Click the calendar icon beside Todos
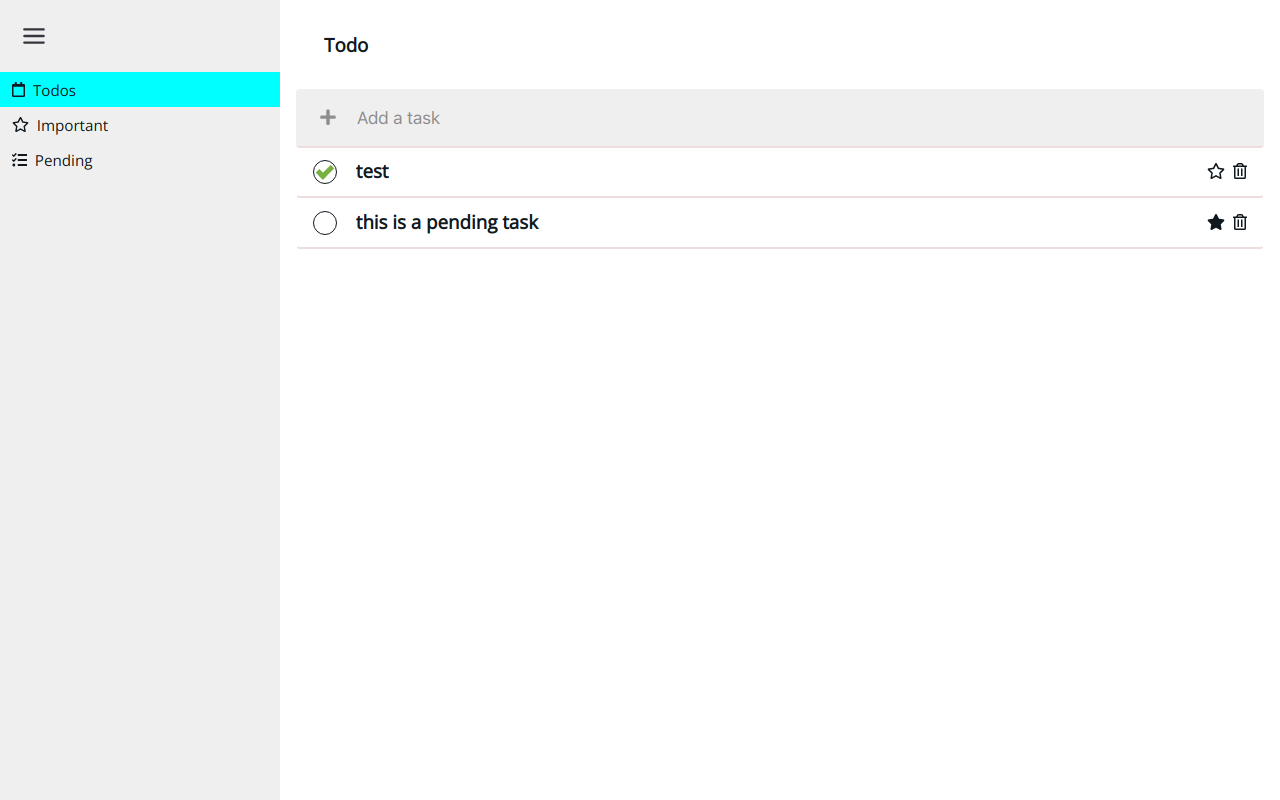Image resolution: width=1280 pixels, height=800 pixels. pos(17,89)
